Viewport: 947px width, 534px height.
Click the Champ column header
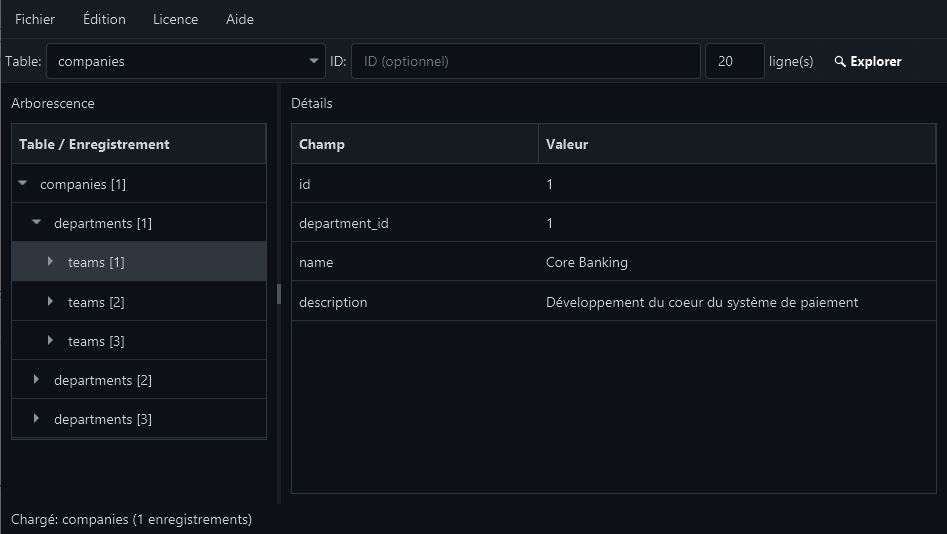coord(414,144)
